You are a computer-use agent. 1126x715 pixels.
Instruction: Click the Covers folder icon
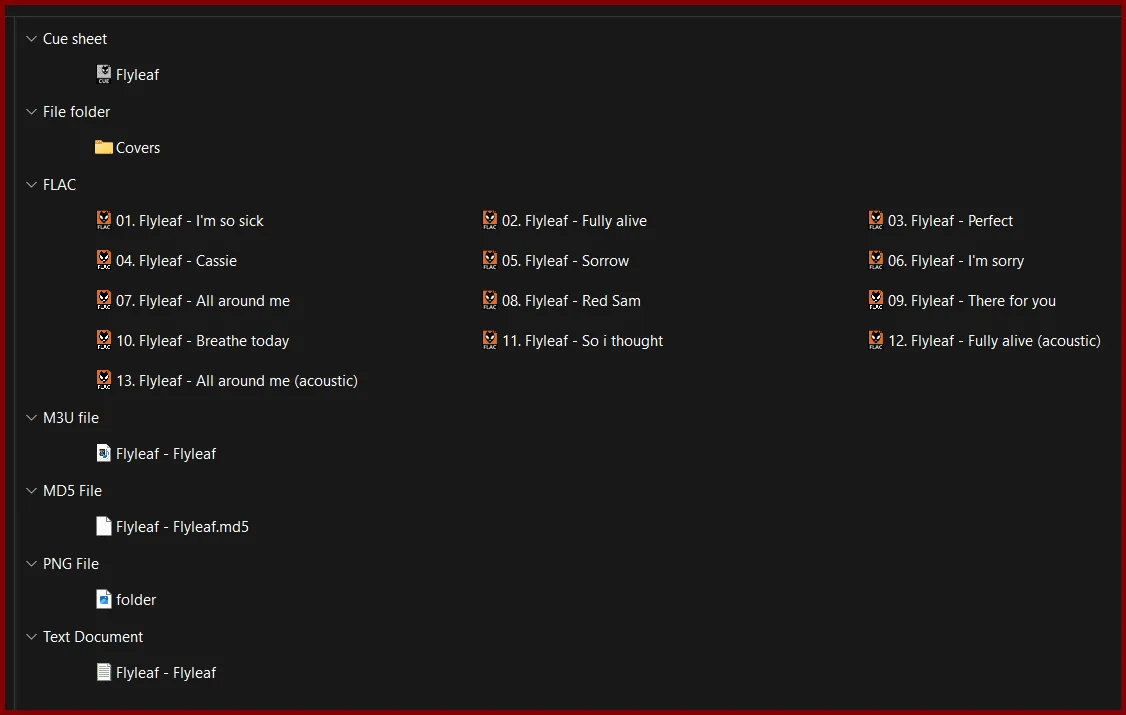[103, 147]
